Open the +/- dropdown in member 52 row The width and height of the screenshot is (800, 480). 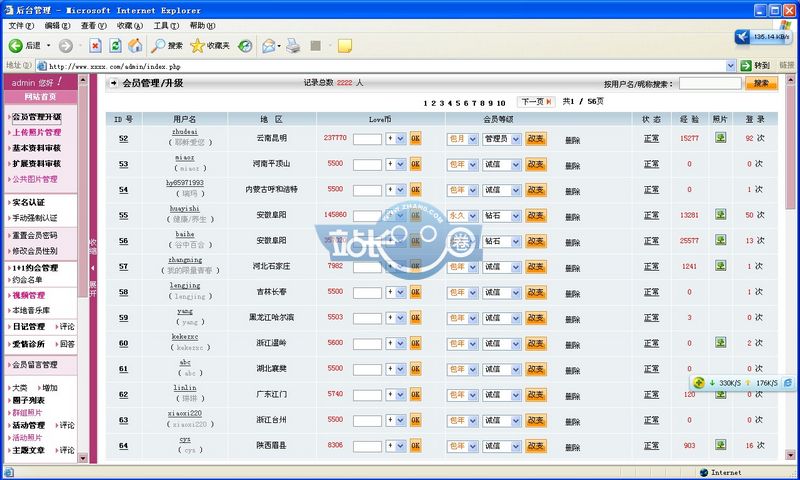pos(395,139)
